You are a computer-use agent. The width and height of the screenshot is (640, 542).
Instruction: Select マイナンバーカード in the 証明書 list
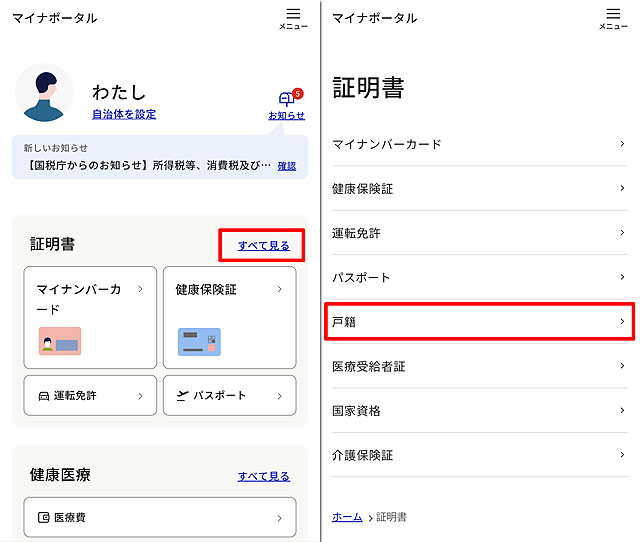point(480,144)
